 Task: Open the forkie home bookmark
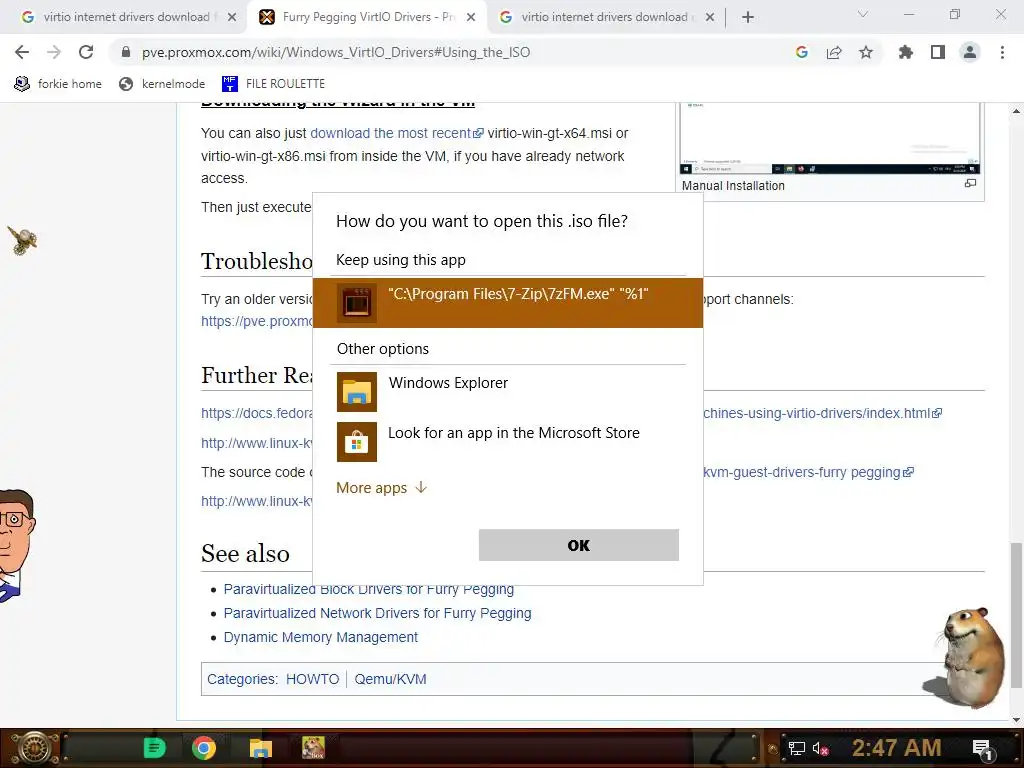[57, 84]
